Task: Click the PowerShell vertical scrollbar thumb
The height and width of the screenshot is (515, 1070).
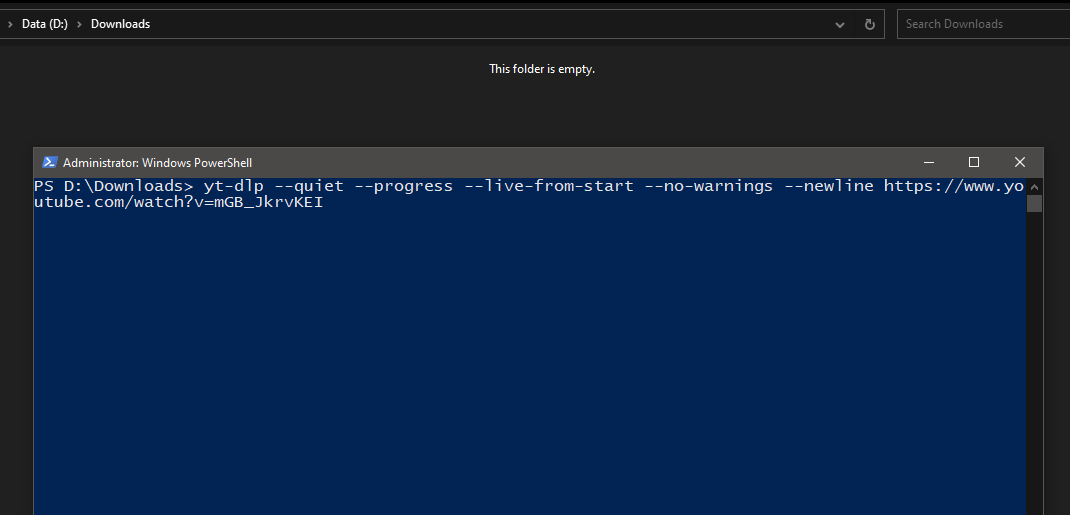Action: click(1035, 204)
